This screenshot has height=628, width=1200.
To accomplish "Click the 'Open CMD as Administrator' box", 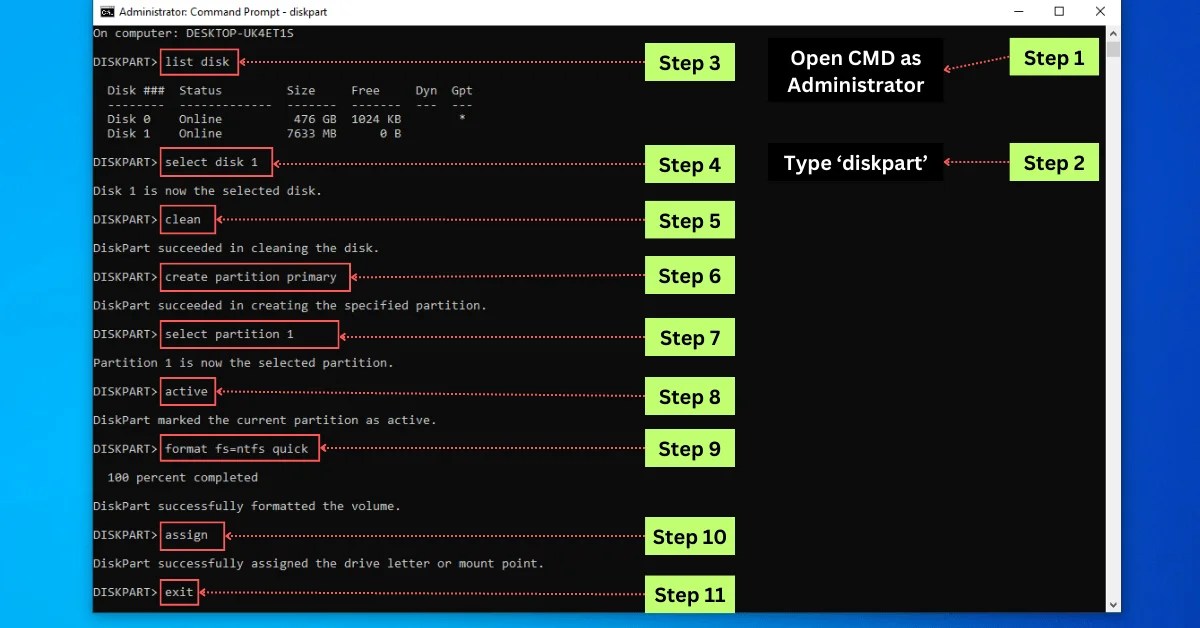I will click(x=855, y=70).
